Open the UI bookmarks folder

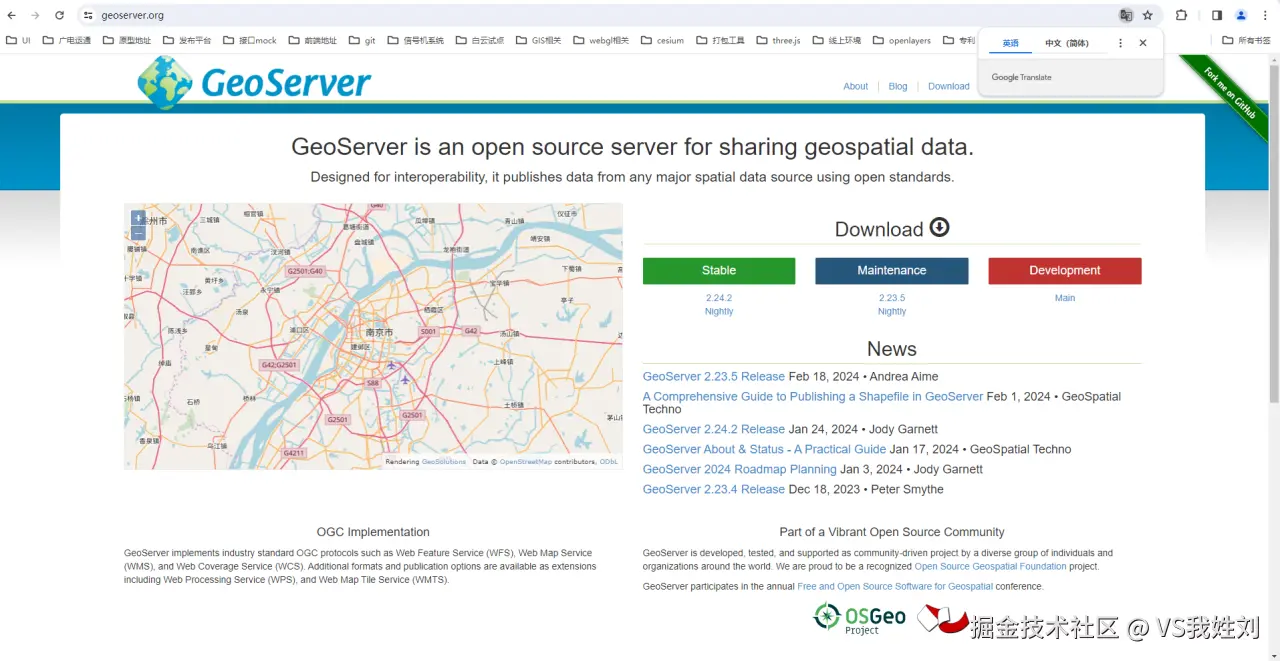coord(19,41)
